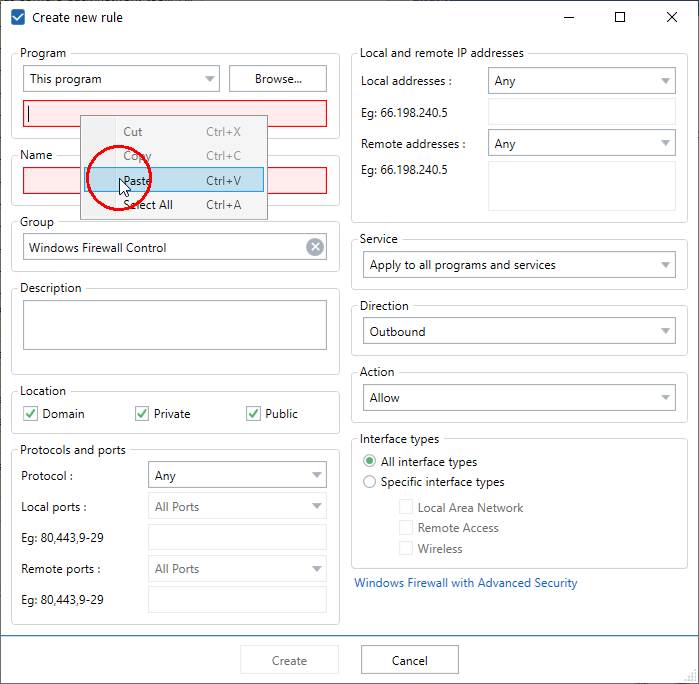The height and width of the screenshot is (684, 699).
Task: Select All interface types radio button
Action: point(370,462)
